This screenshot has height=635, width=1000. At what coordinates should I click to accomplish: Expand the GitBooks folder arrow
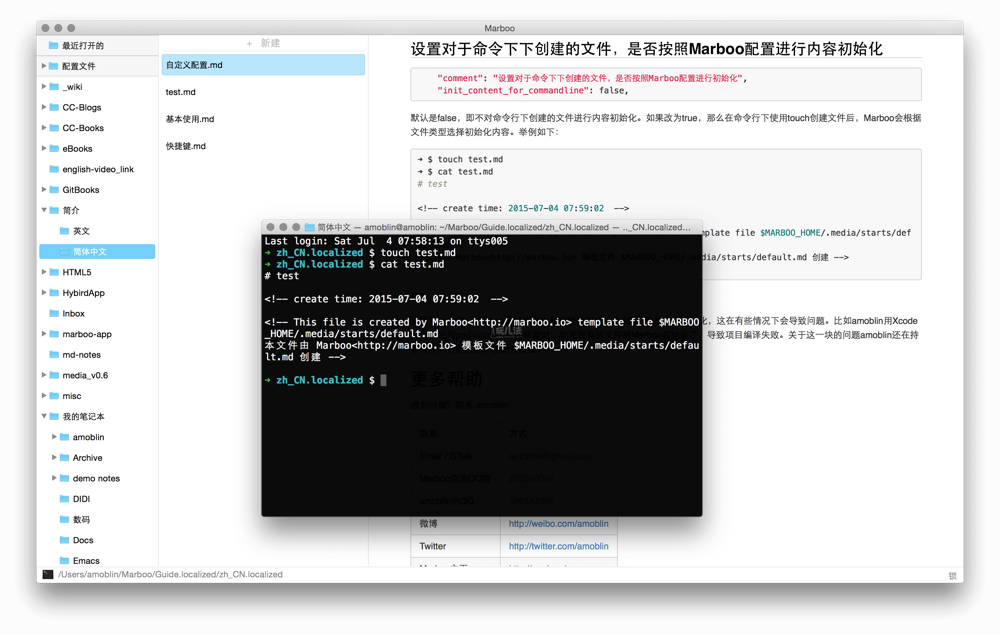(x=44, y=189)
